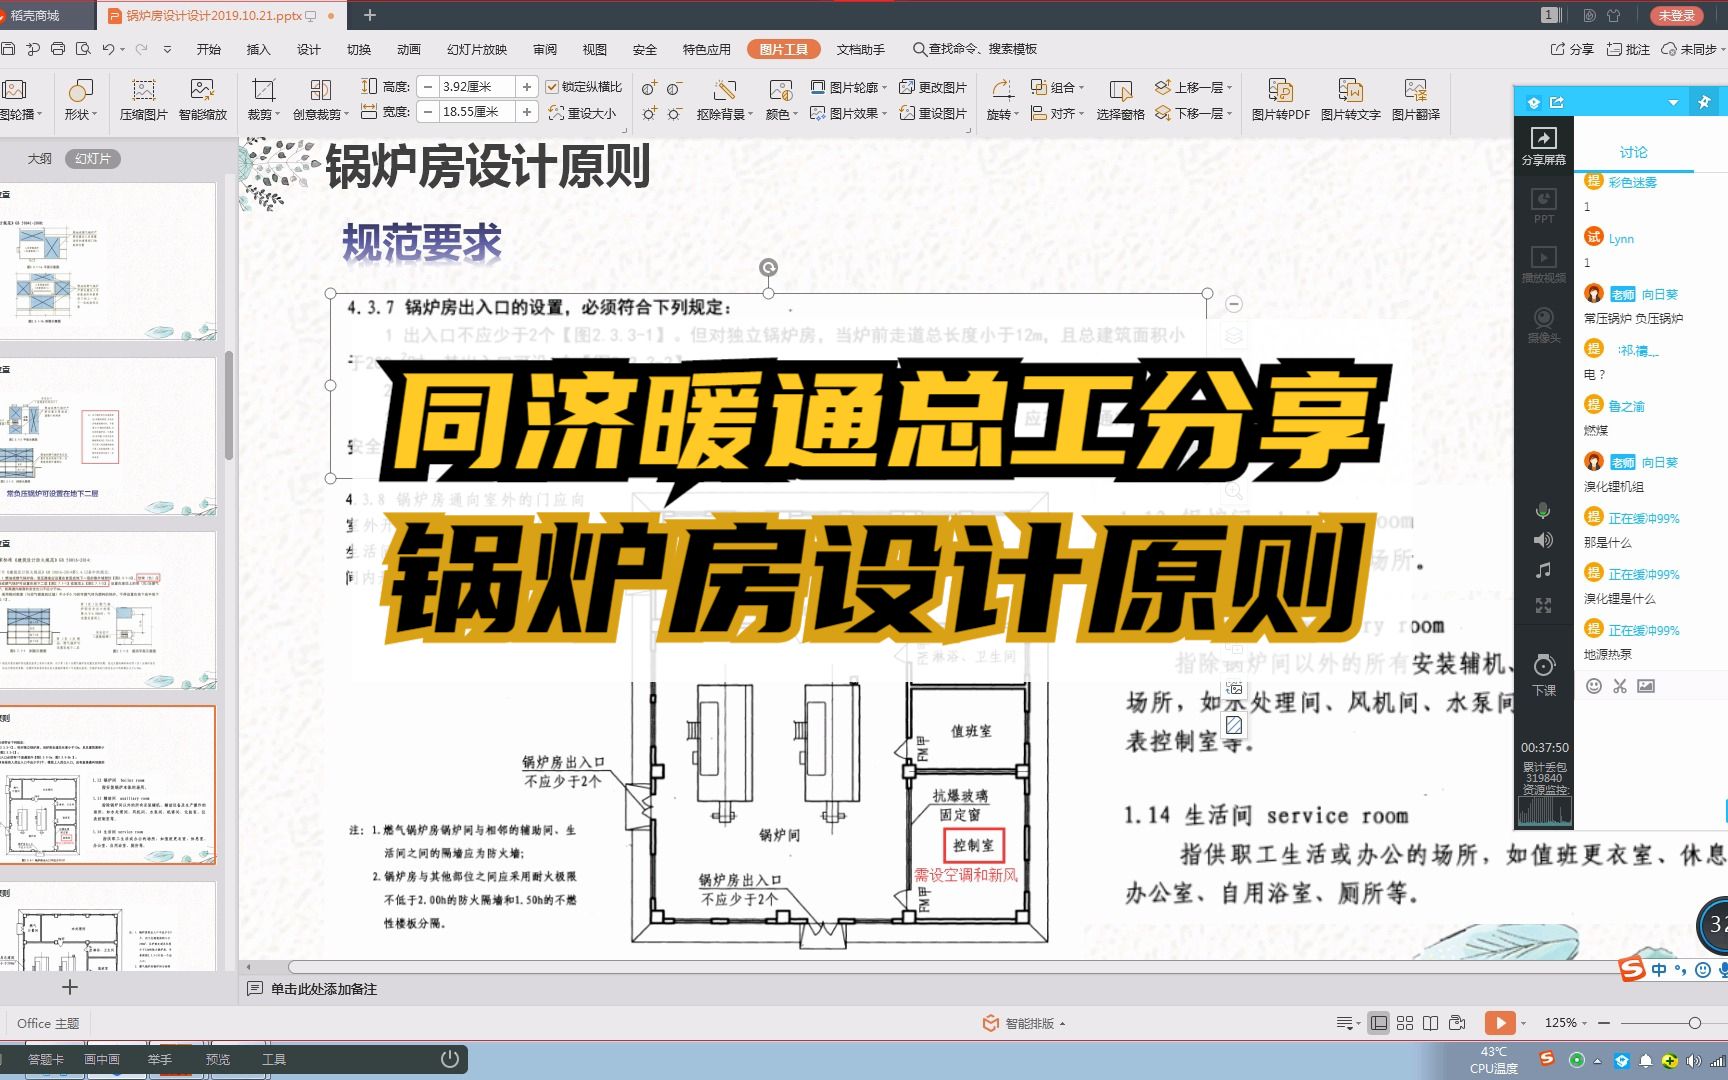Viewport: 1728px width, 1080px height.
Task: Click the slide panel vertical scrollbar
Action: tap(229, 405)
